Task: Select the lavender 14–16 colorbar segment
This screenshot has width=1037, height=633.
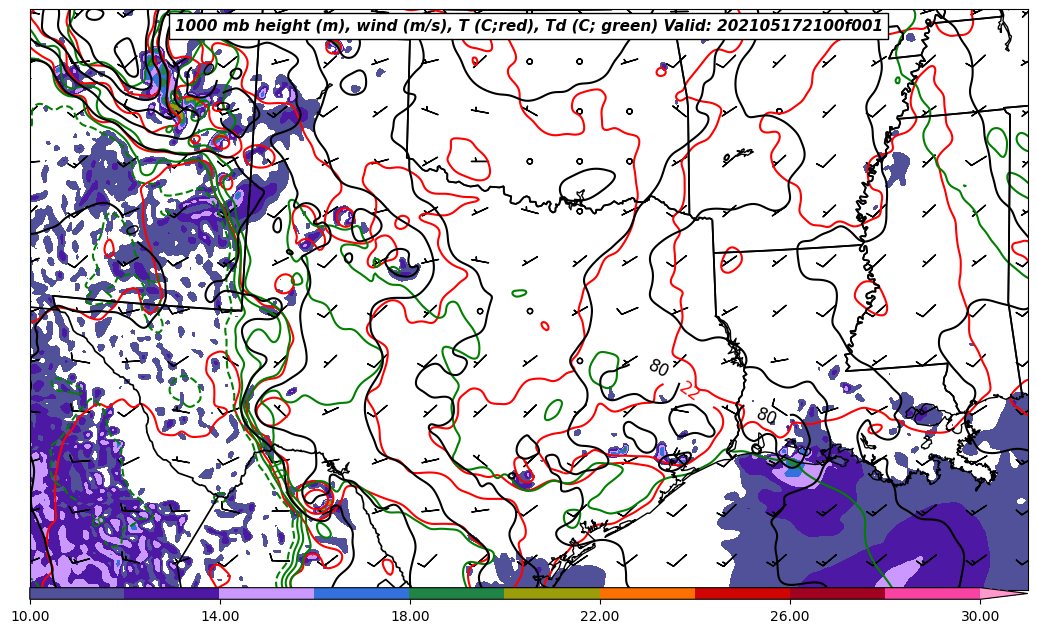Action: point(267,593)
